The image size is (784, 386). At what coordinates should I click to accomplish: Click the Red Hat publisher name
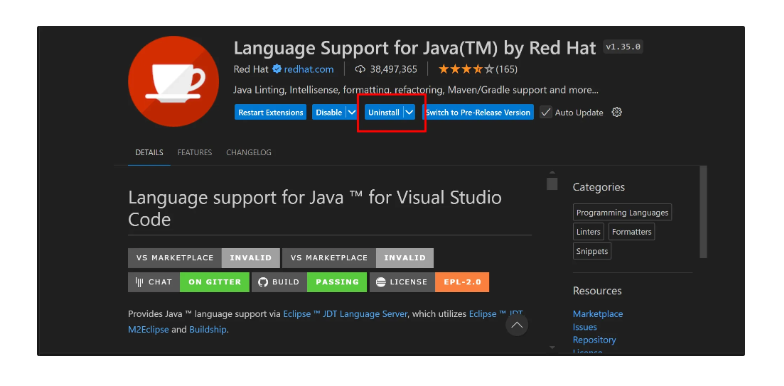pyautogui.click(x=251, y=70)
